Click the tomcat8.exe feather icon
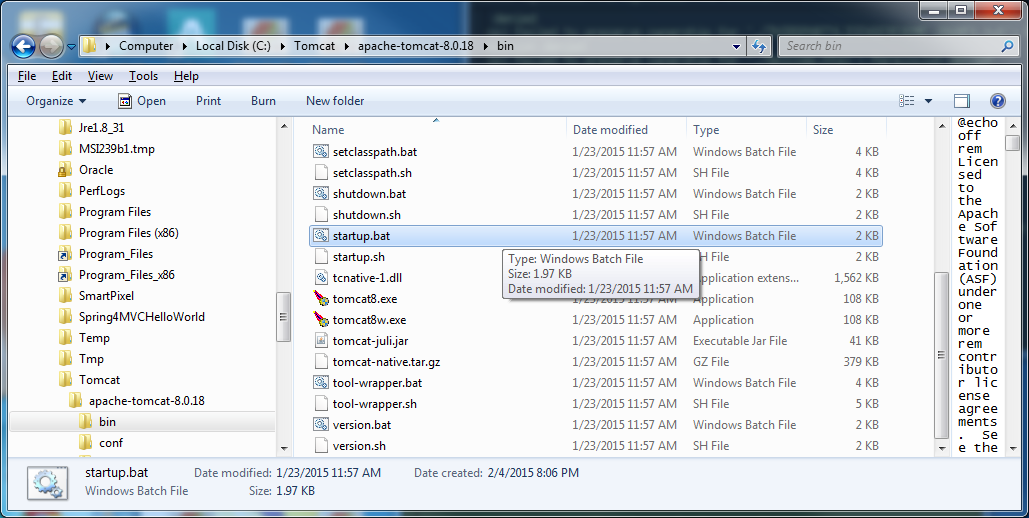 (x=321, y=299)
